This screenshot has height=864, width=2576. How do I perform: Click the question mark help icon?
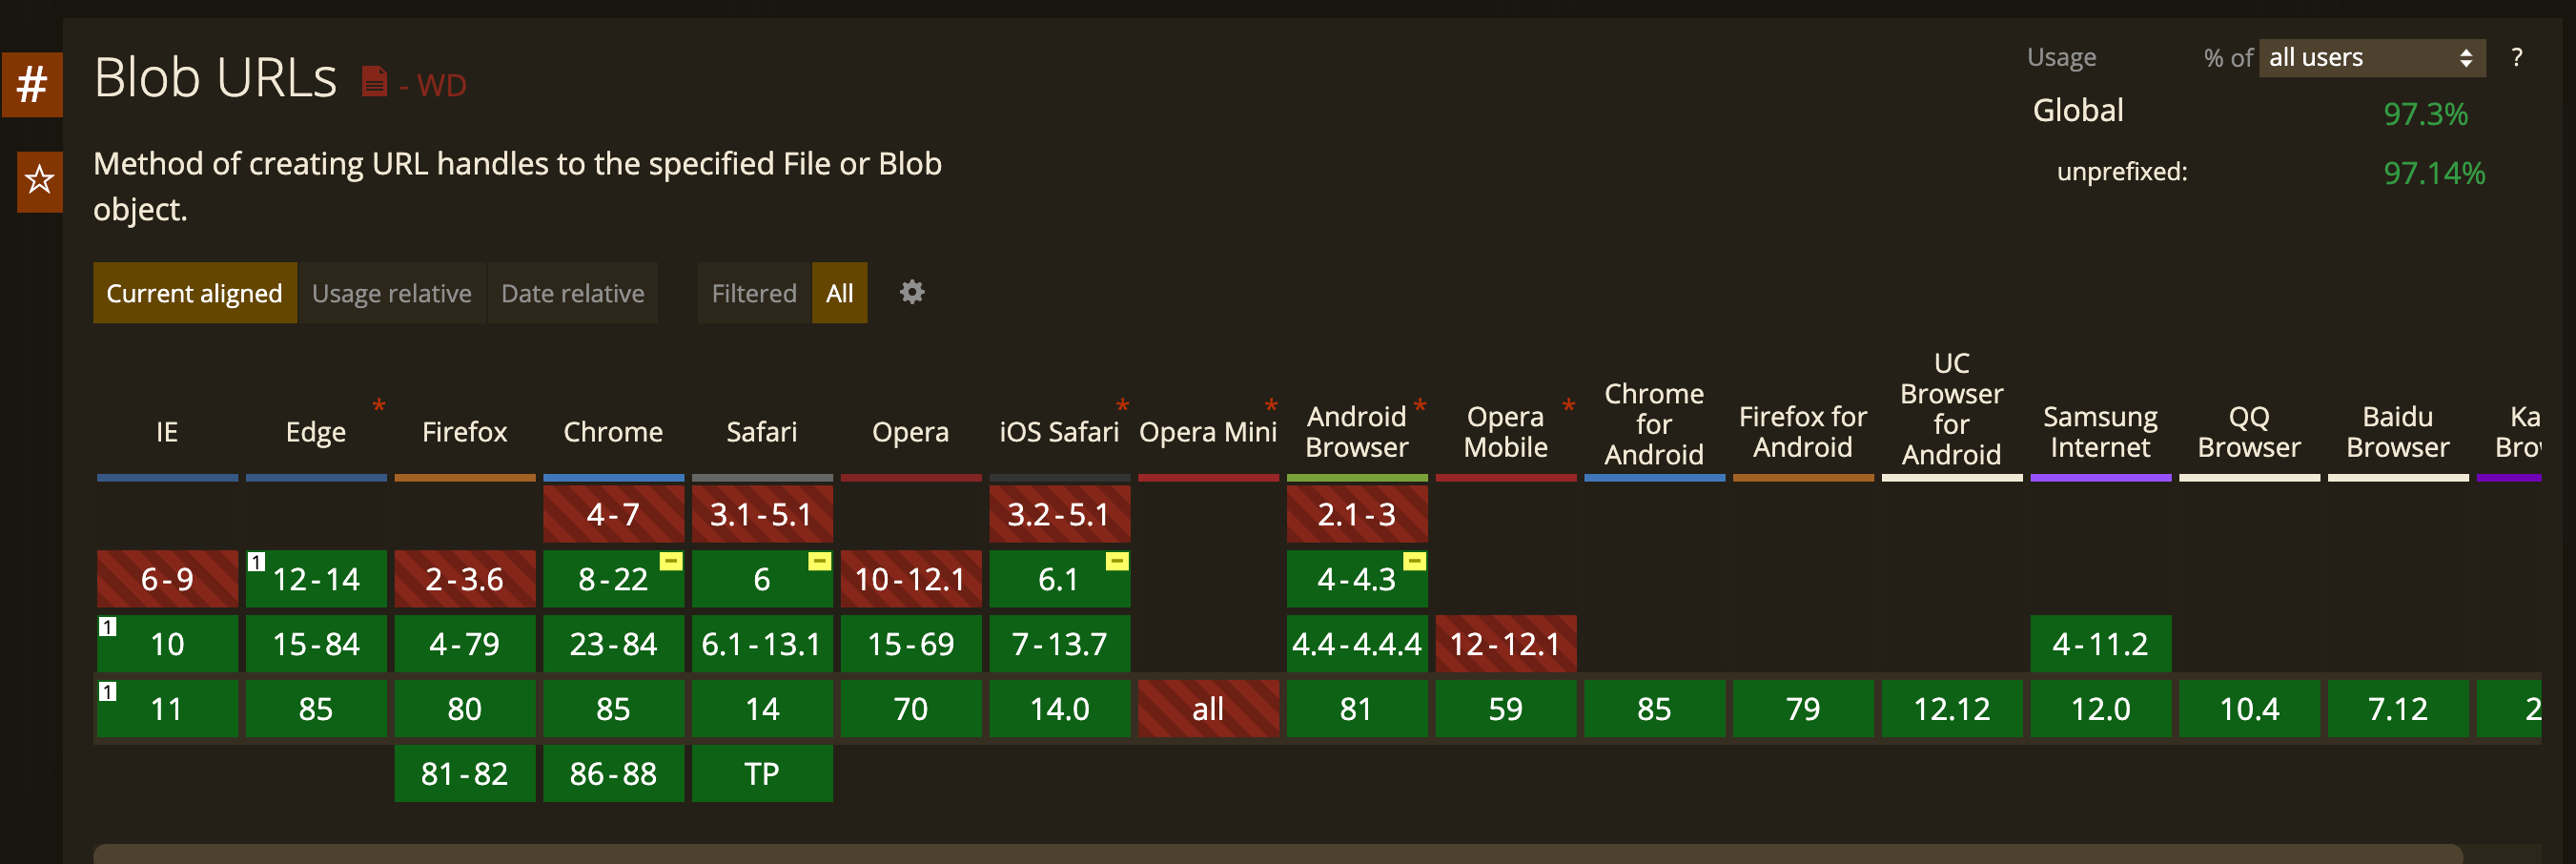point(2517,58)
